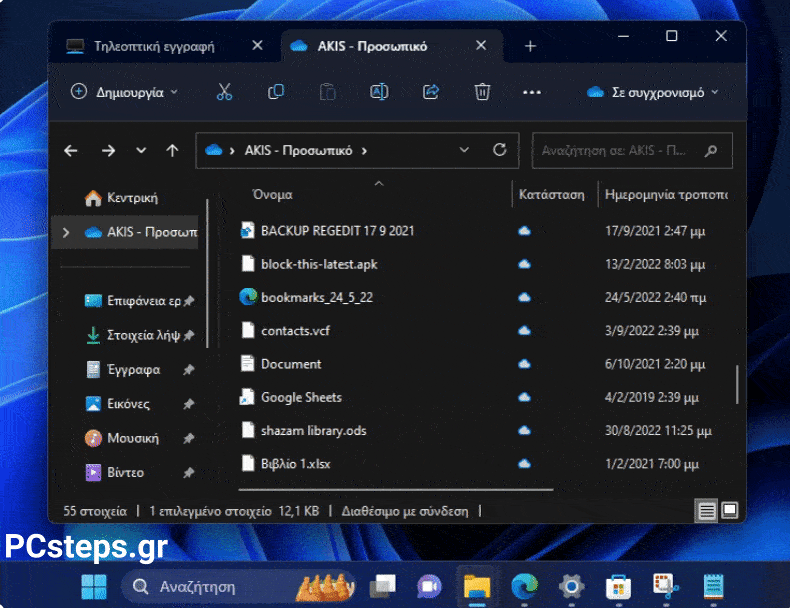Select block-this-latest.apk file
The image size is (790, 608).
coord(319,264)
